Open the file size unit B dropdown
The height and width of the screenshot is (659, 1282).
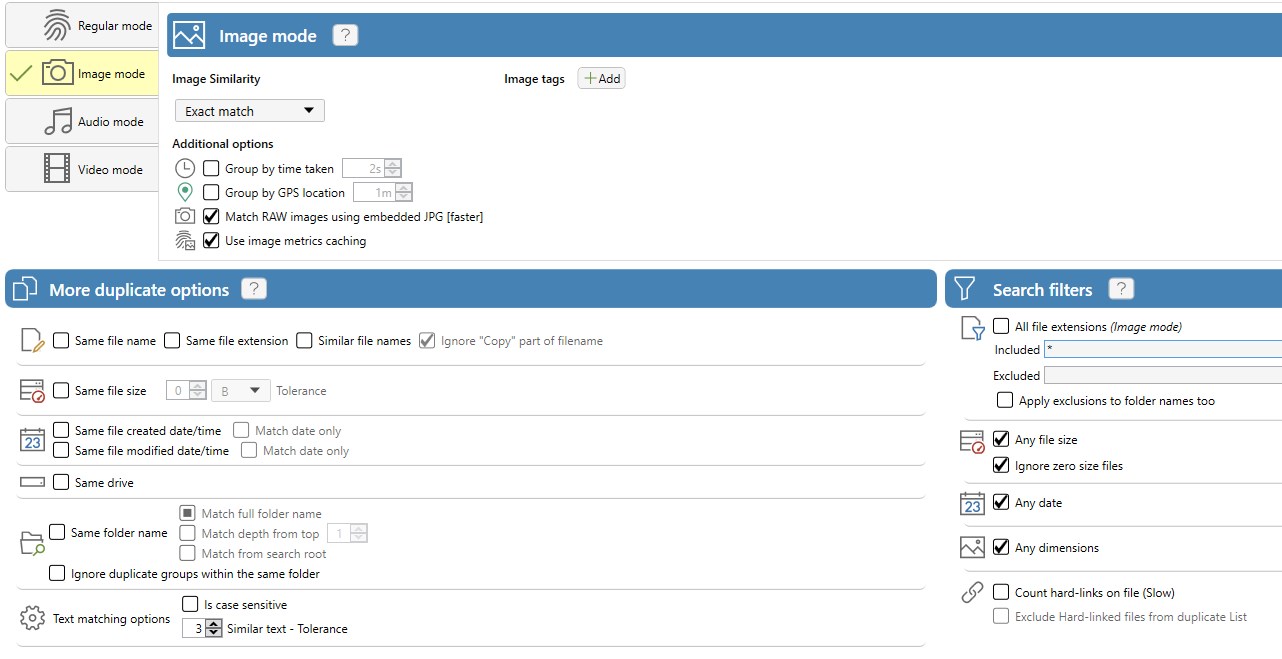(x=241, y=391)
